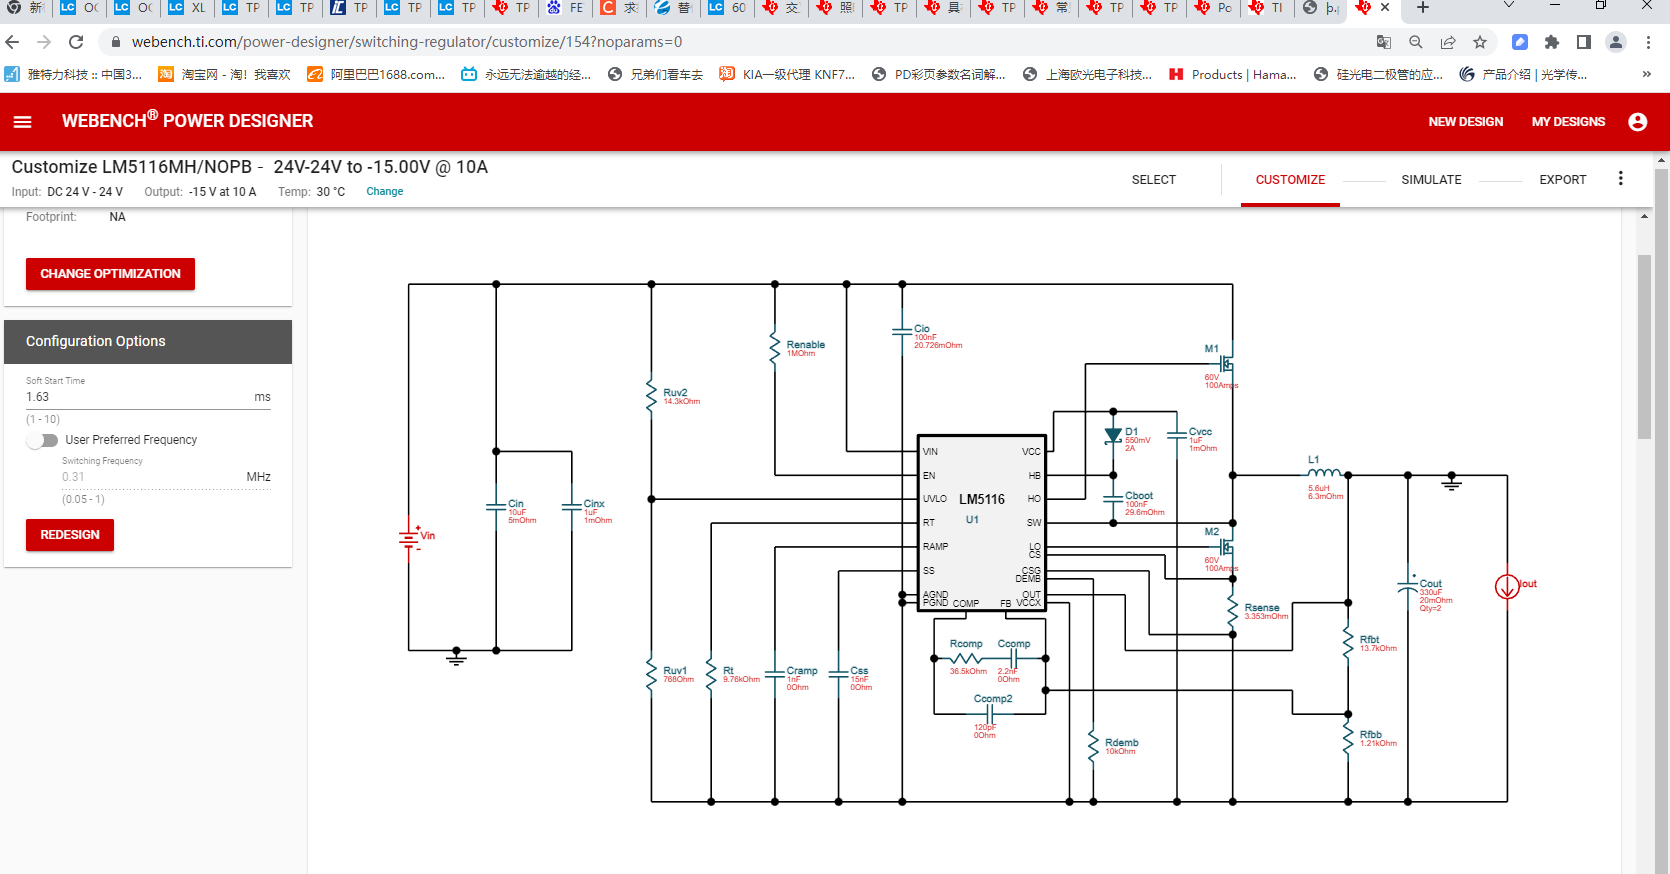Screen dimensions: 1670x874
Task: Open the Chrome profile avatar
Action: [1616, 42]
